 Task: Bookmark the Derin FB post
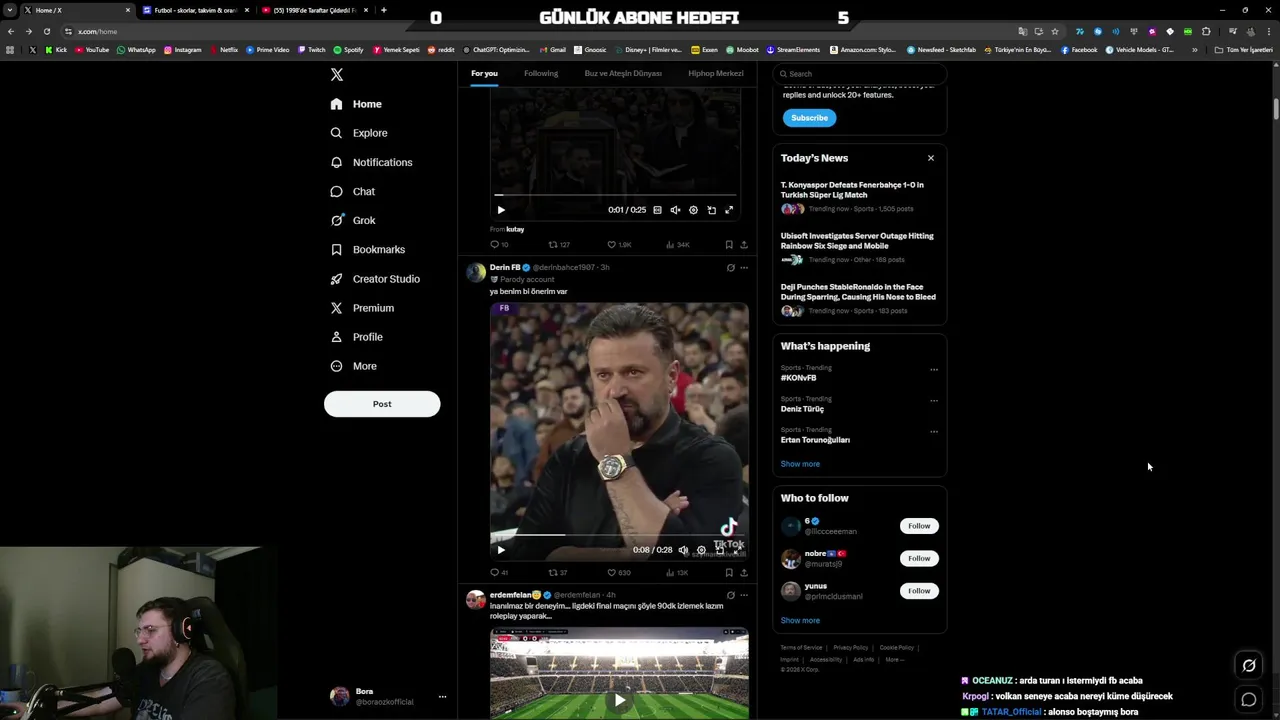(729, 573)
